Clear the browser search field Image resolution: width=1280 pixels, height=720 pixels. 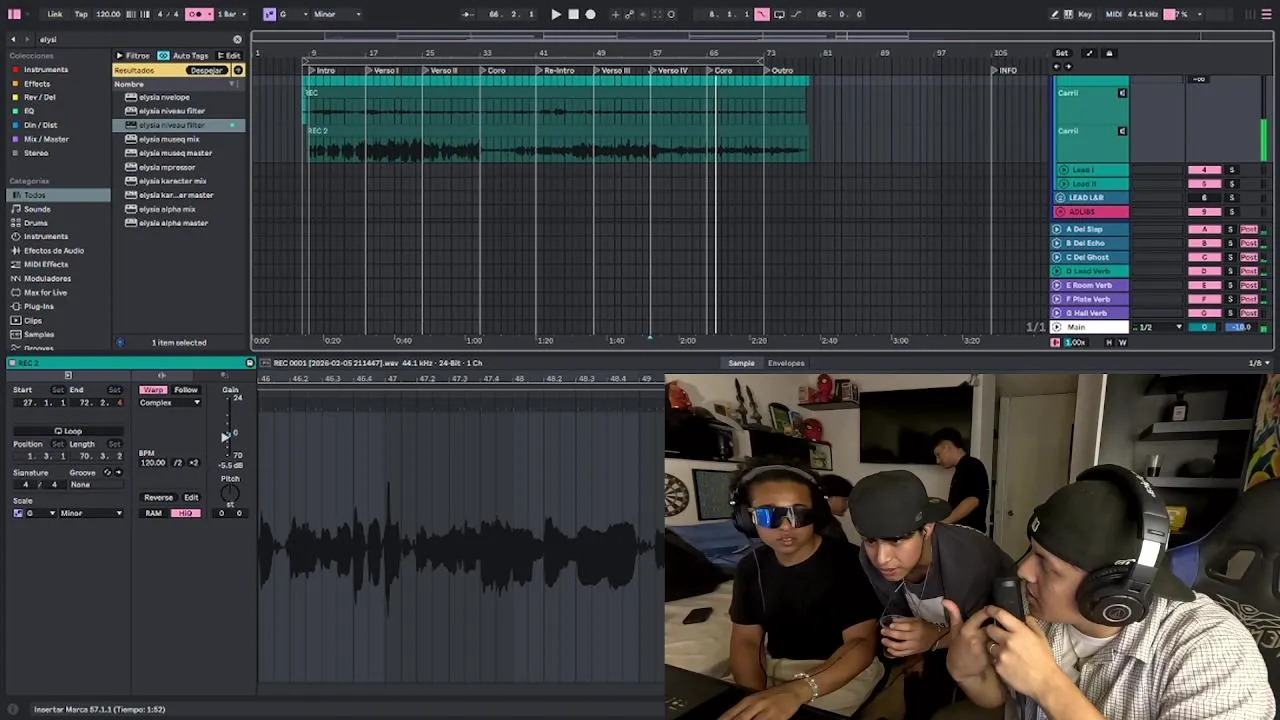(237, 39)
